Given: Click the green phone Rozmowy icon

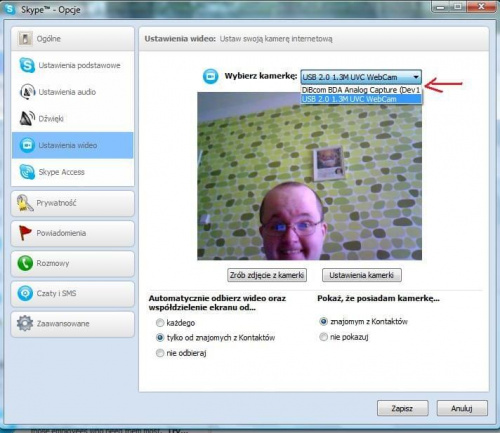Looking at the screenshot, I should [x=25, y=263].
